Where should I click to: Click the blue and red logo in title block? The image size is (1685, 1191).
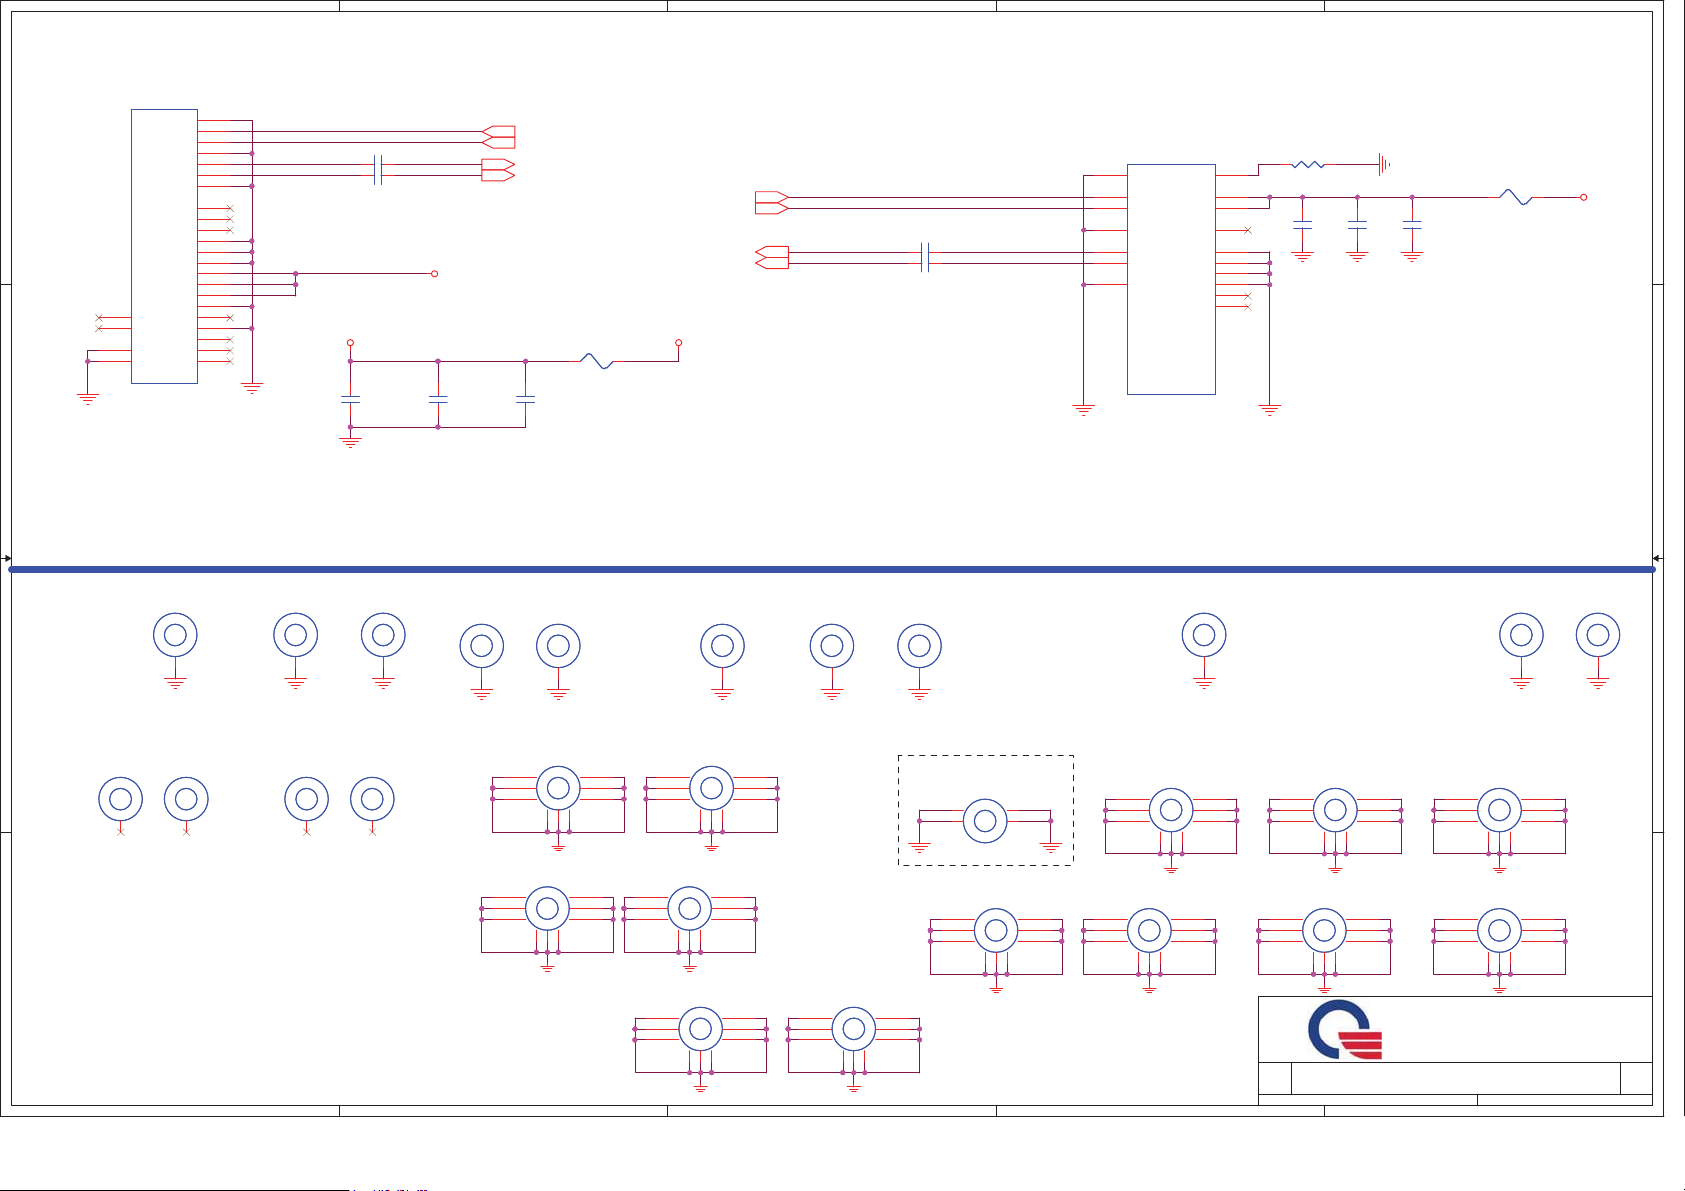(x=1345, y=1029)
